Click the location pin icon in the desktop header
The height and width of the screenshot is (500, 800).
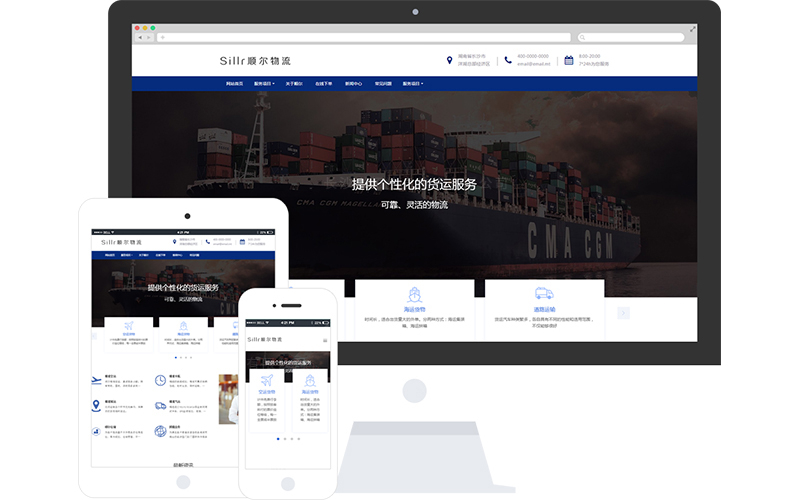point(449,60)
